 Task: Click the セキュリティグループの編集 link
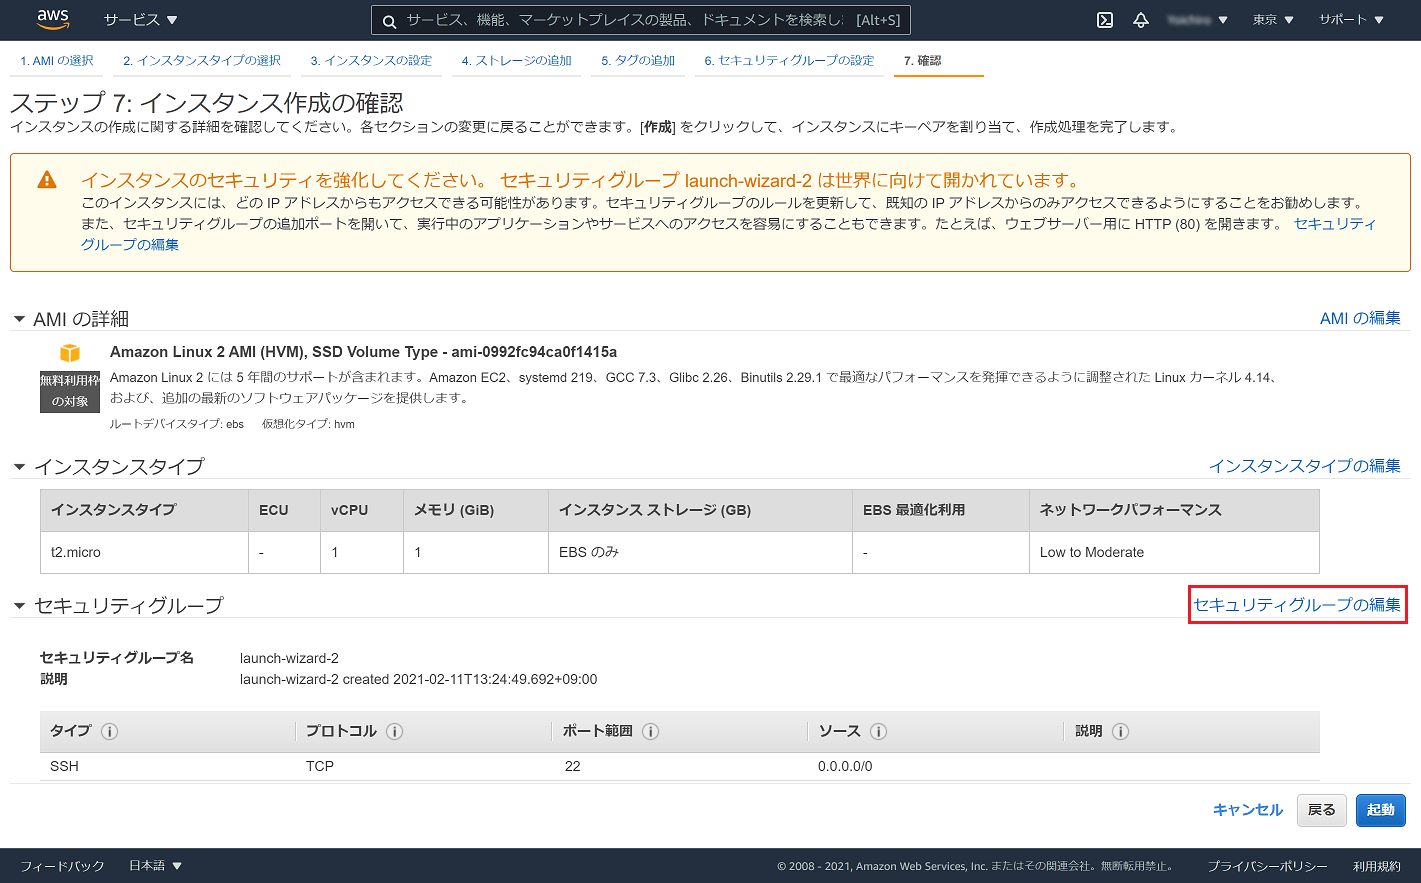[1296, 604]
